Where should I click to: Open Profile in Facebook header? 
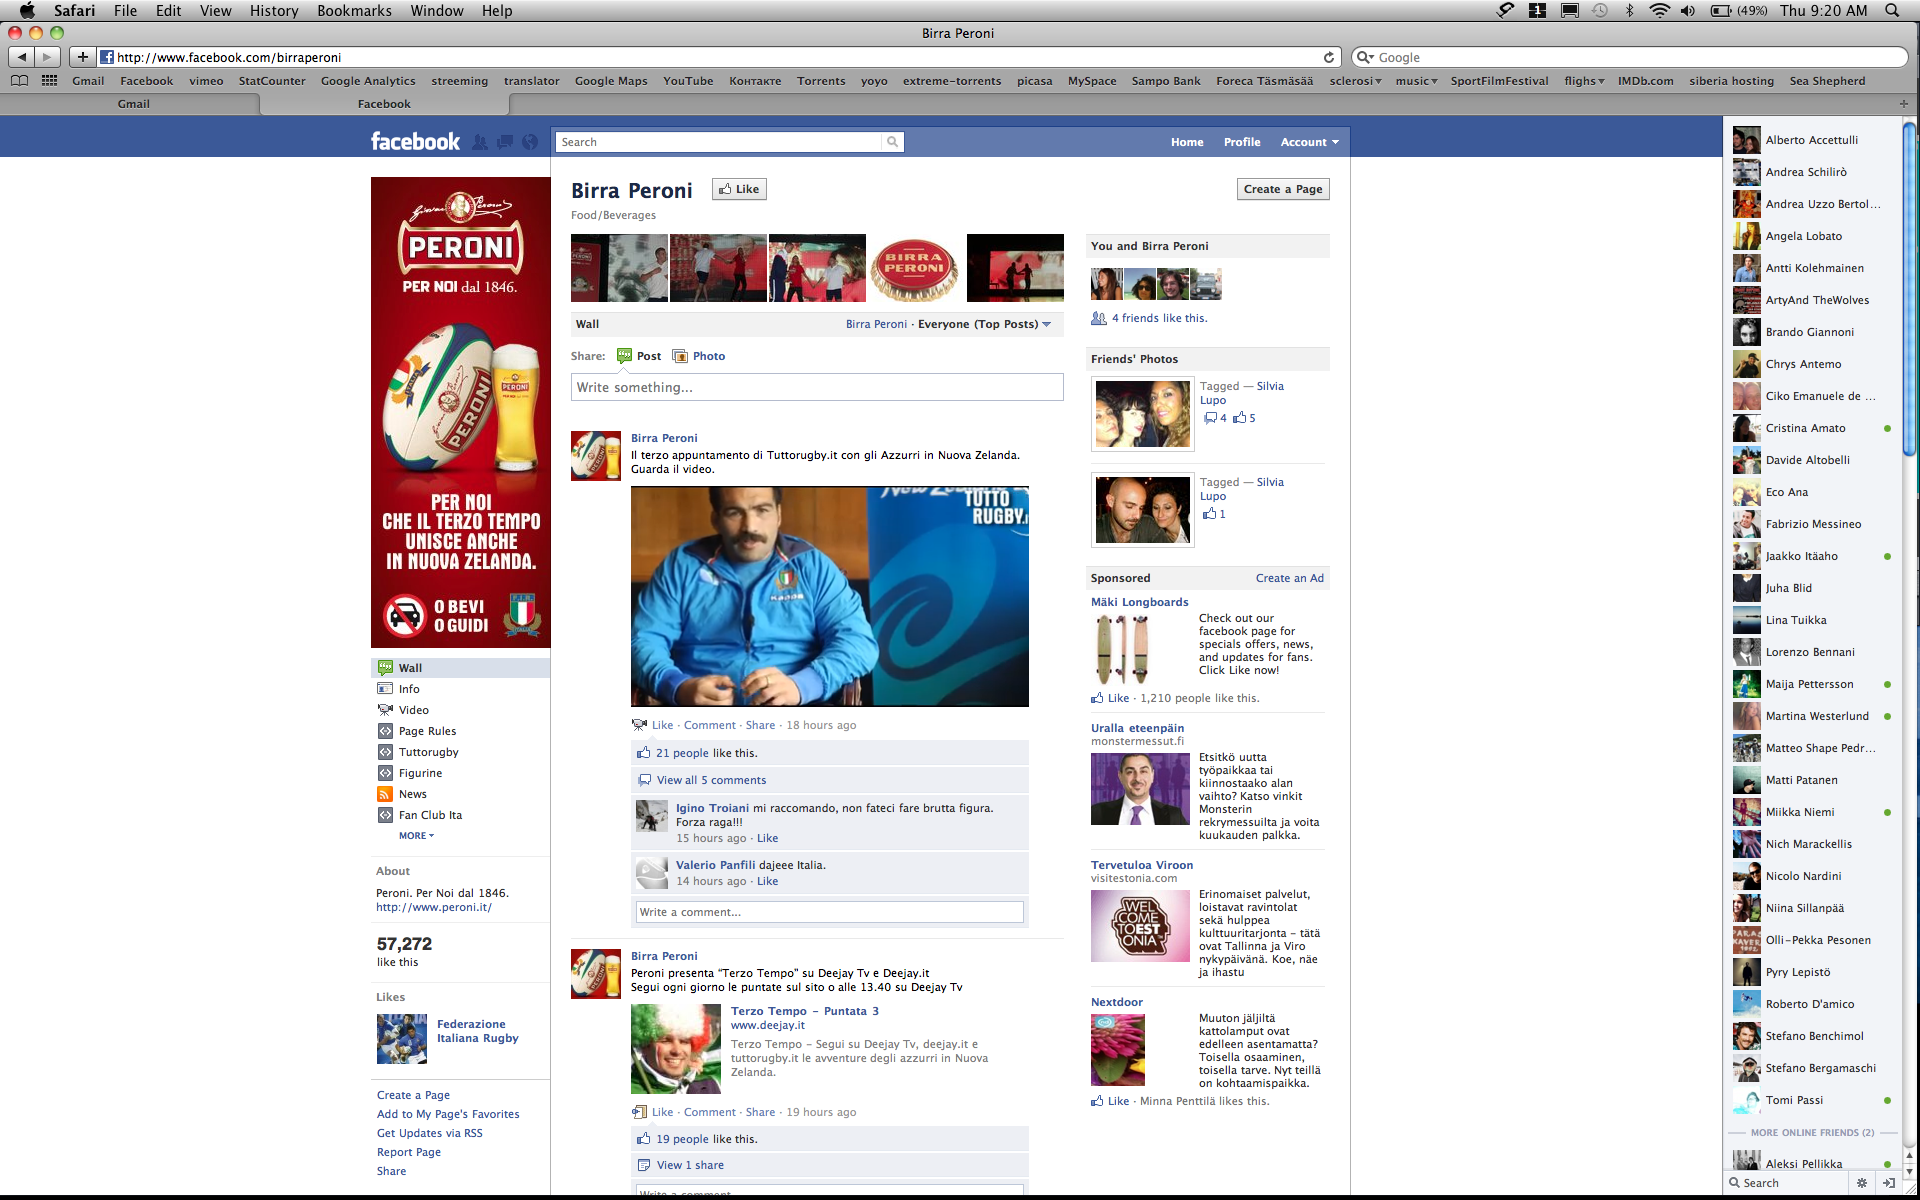coord(1242,142)
